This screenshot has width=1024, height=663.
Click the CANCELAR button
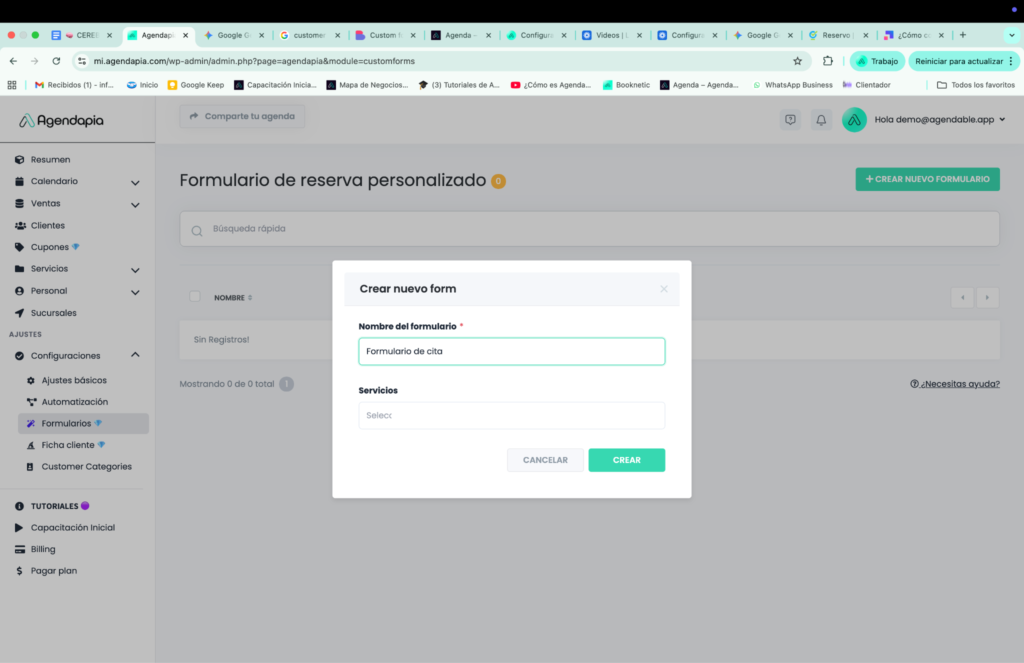pos(545,460)
